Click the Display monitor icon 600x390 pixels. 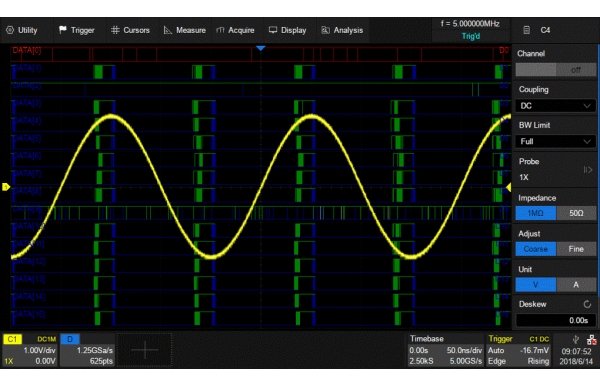click(x=273, y=30)
